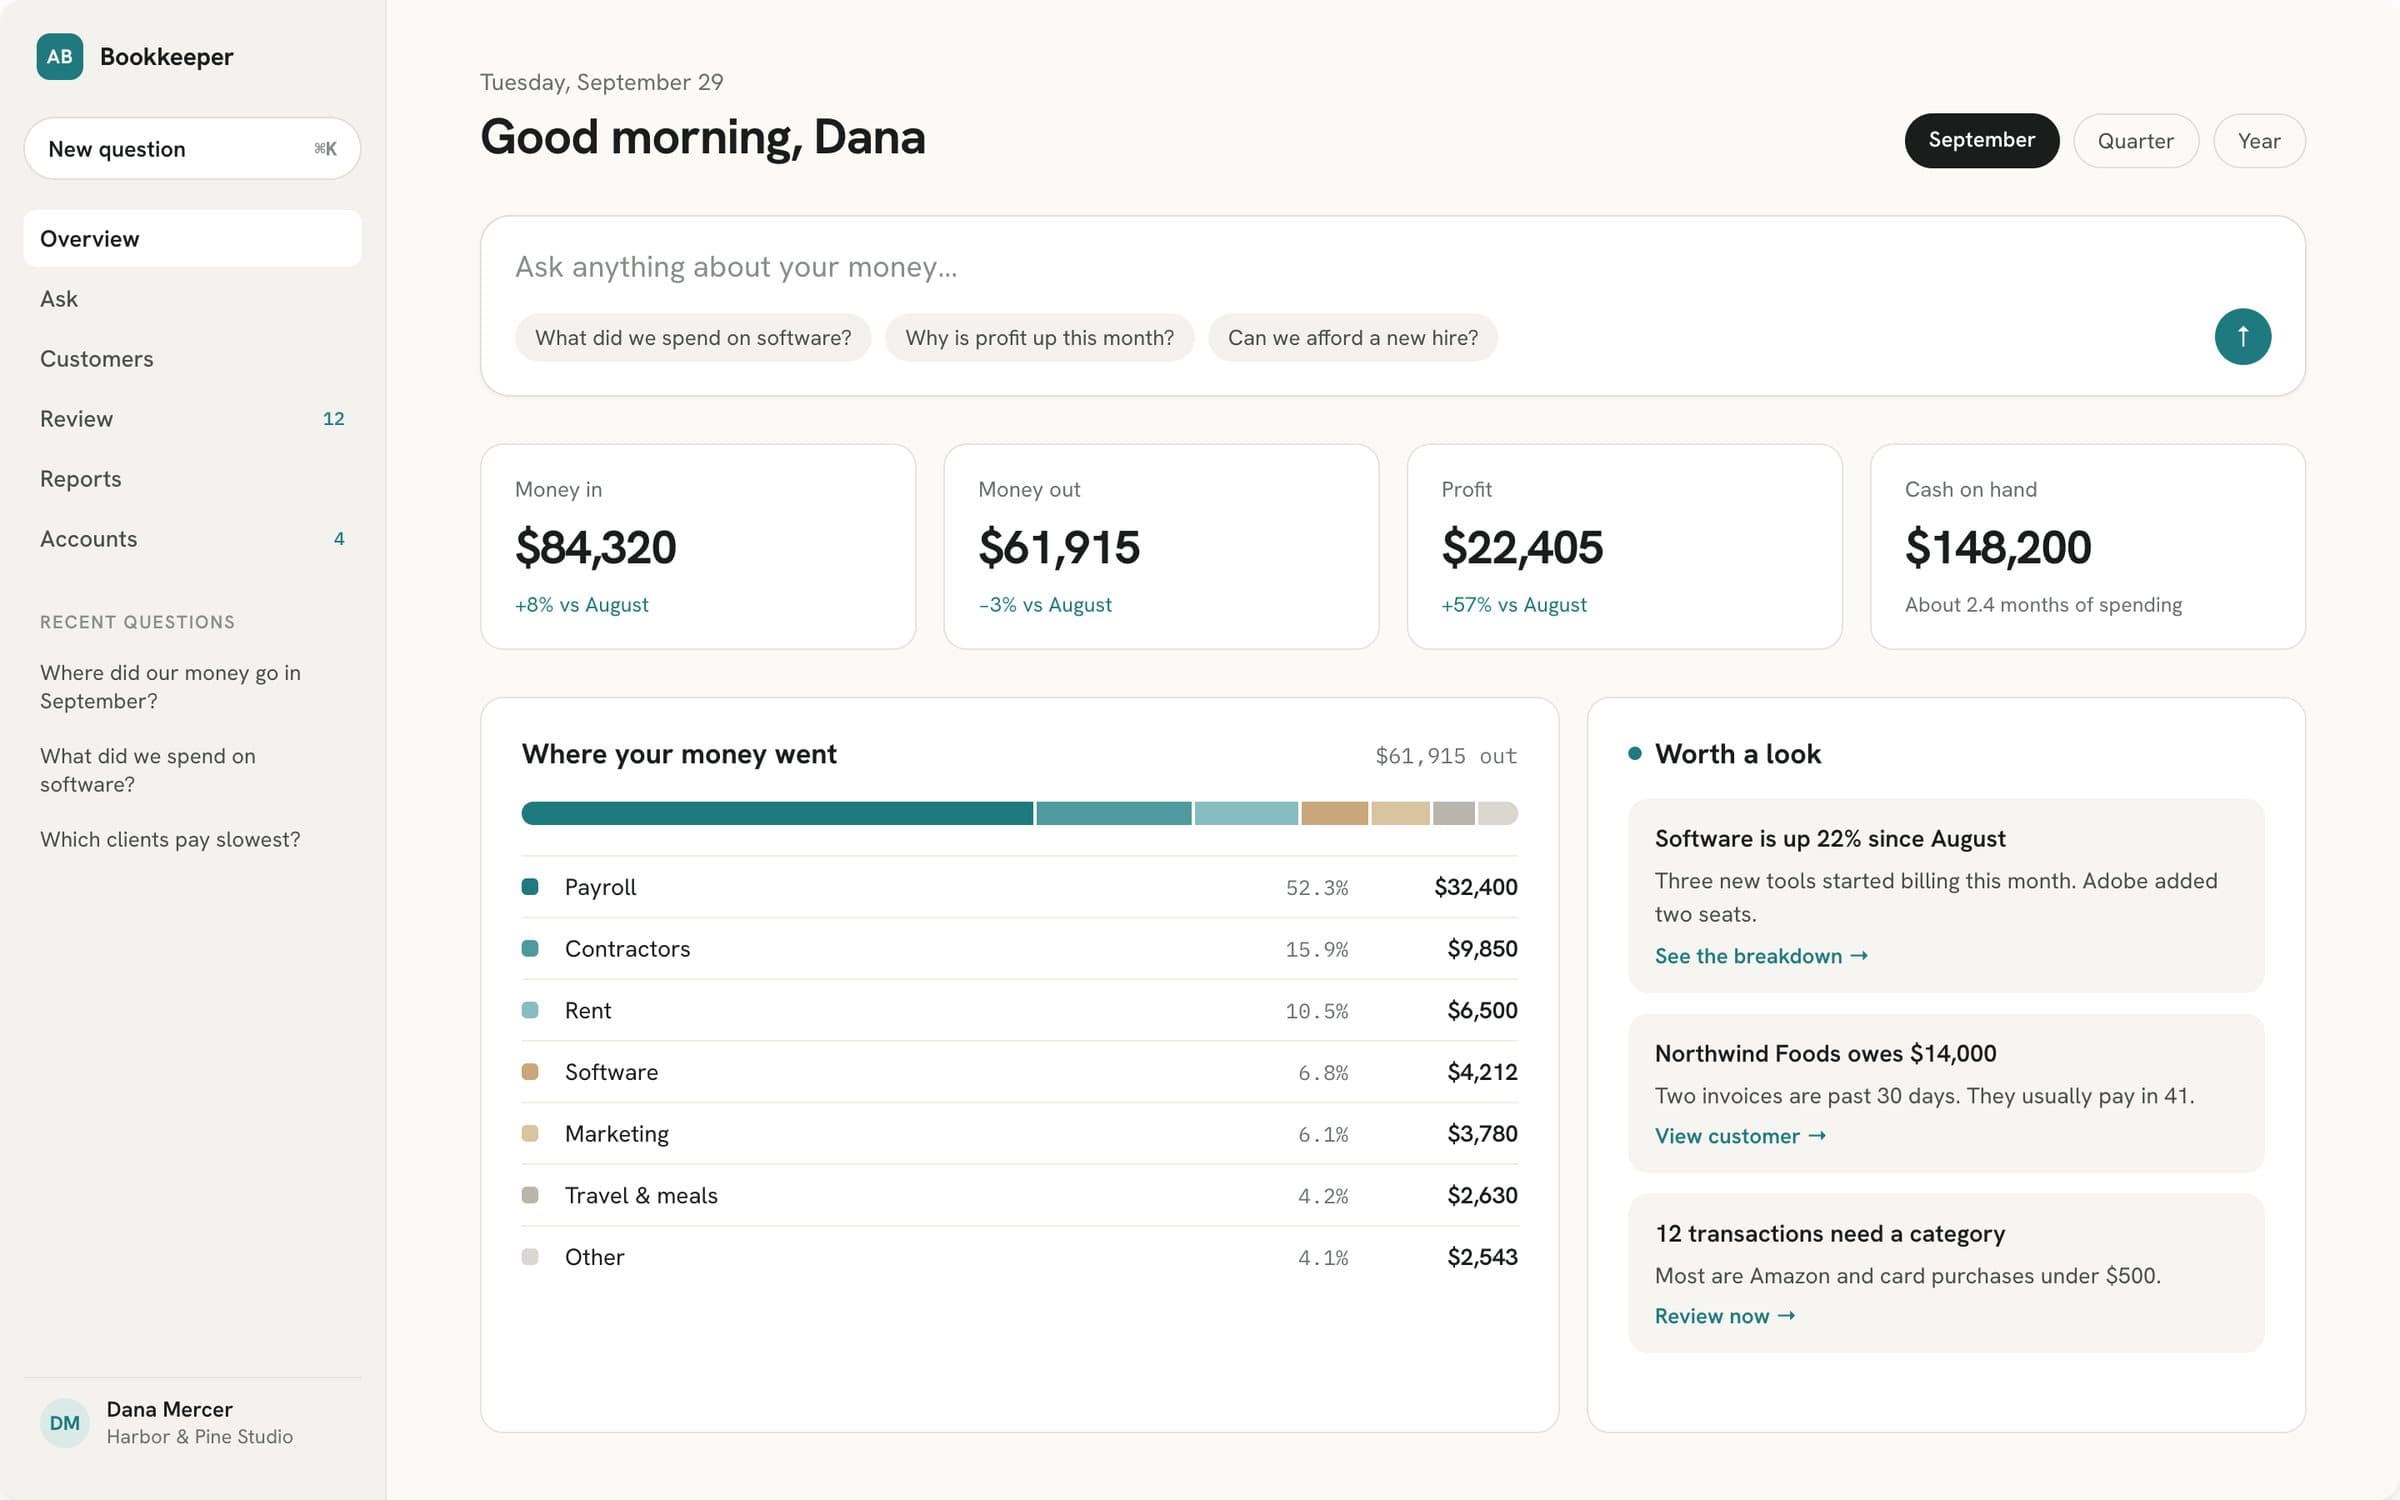Select the Payroll segment of spending bar
The image size is (2400, 1500).
coord(777,813)
